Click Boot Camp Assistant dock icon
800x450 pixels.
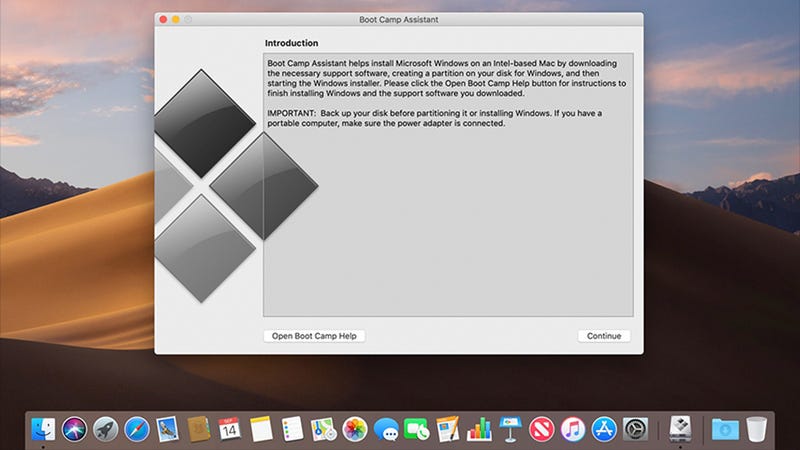680,429
